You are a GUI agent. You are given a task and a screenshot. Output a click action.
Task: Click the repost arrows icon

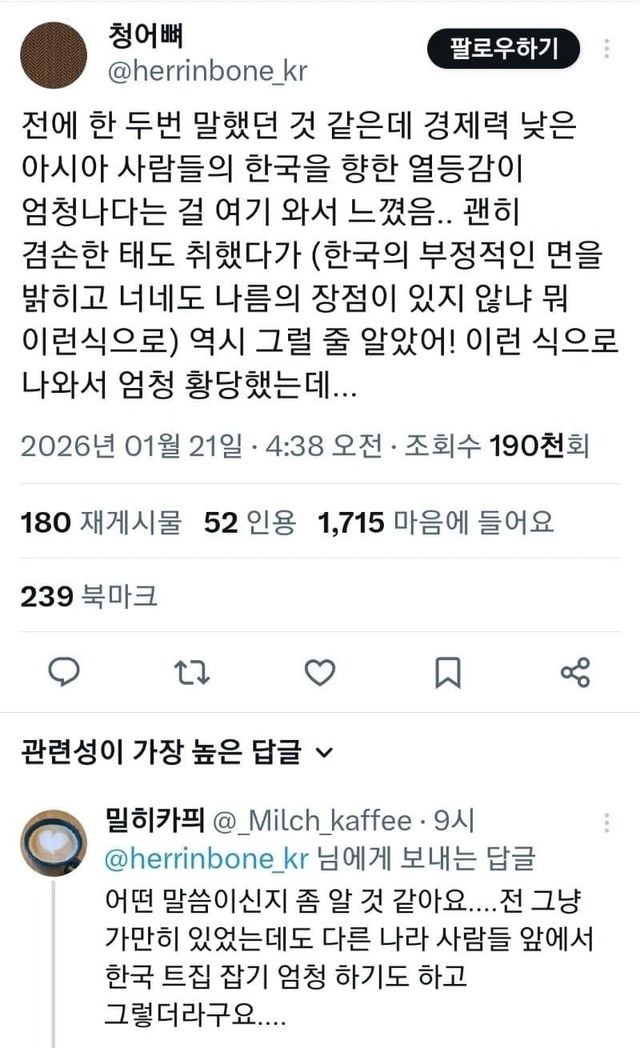click(x=192, y=672)
